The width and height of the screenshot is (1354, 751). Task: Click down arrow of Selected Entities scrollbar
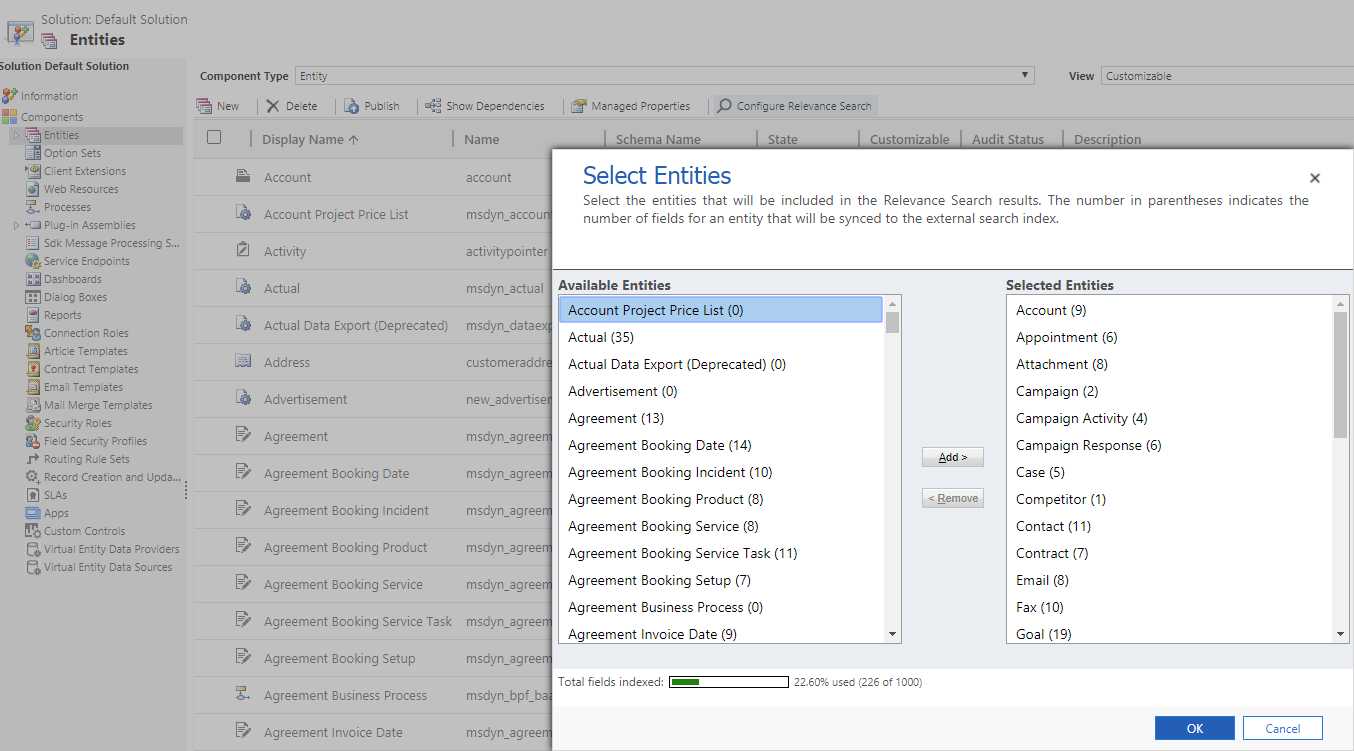click(x=1341, y=634)
